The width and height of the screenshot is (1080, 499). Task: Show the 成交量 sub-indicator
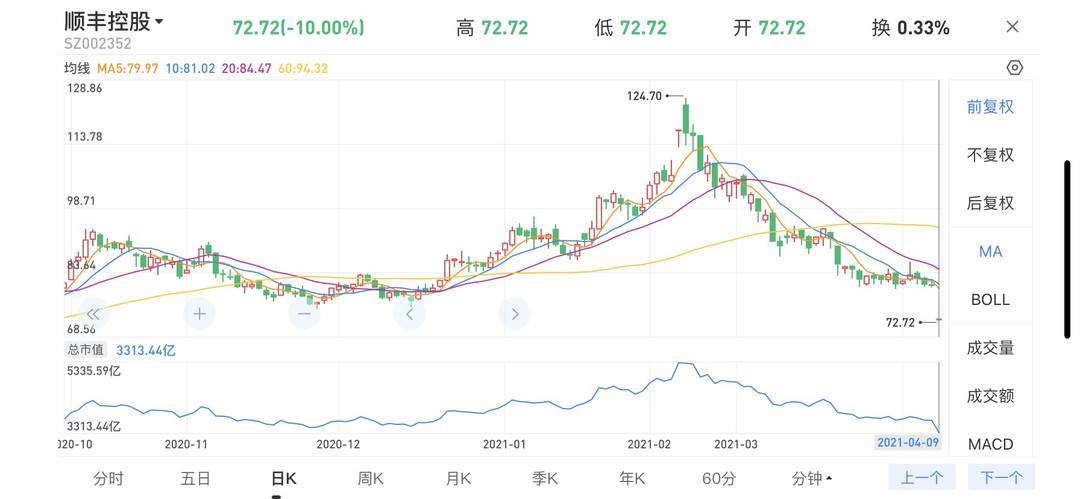(990, 348)
